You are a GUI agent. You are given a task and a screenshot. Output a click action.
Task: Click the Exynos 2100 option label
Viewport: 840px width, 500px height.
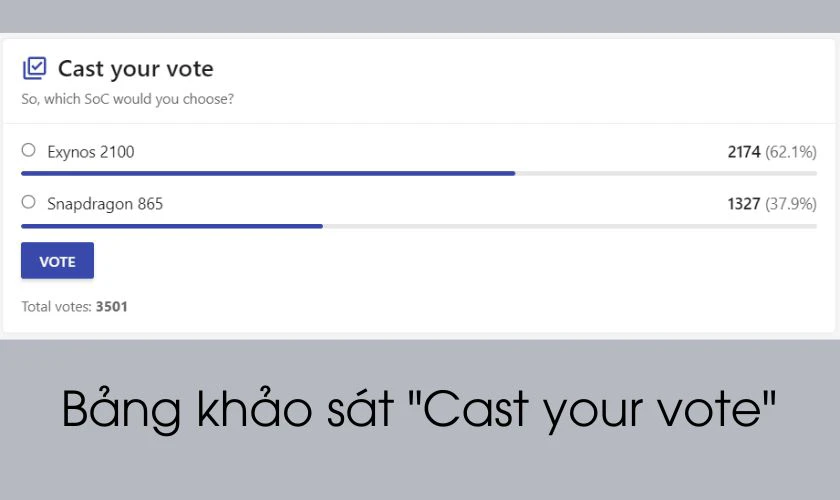(x=91, y=152)
